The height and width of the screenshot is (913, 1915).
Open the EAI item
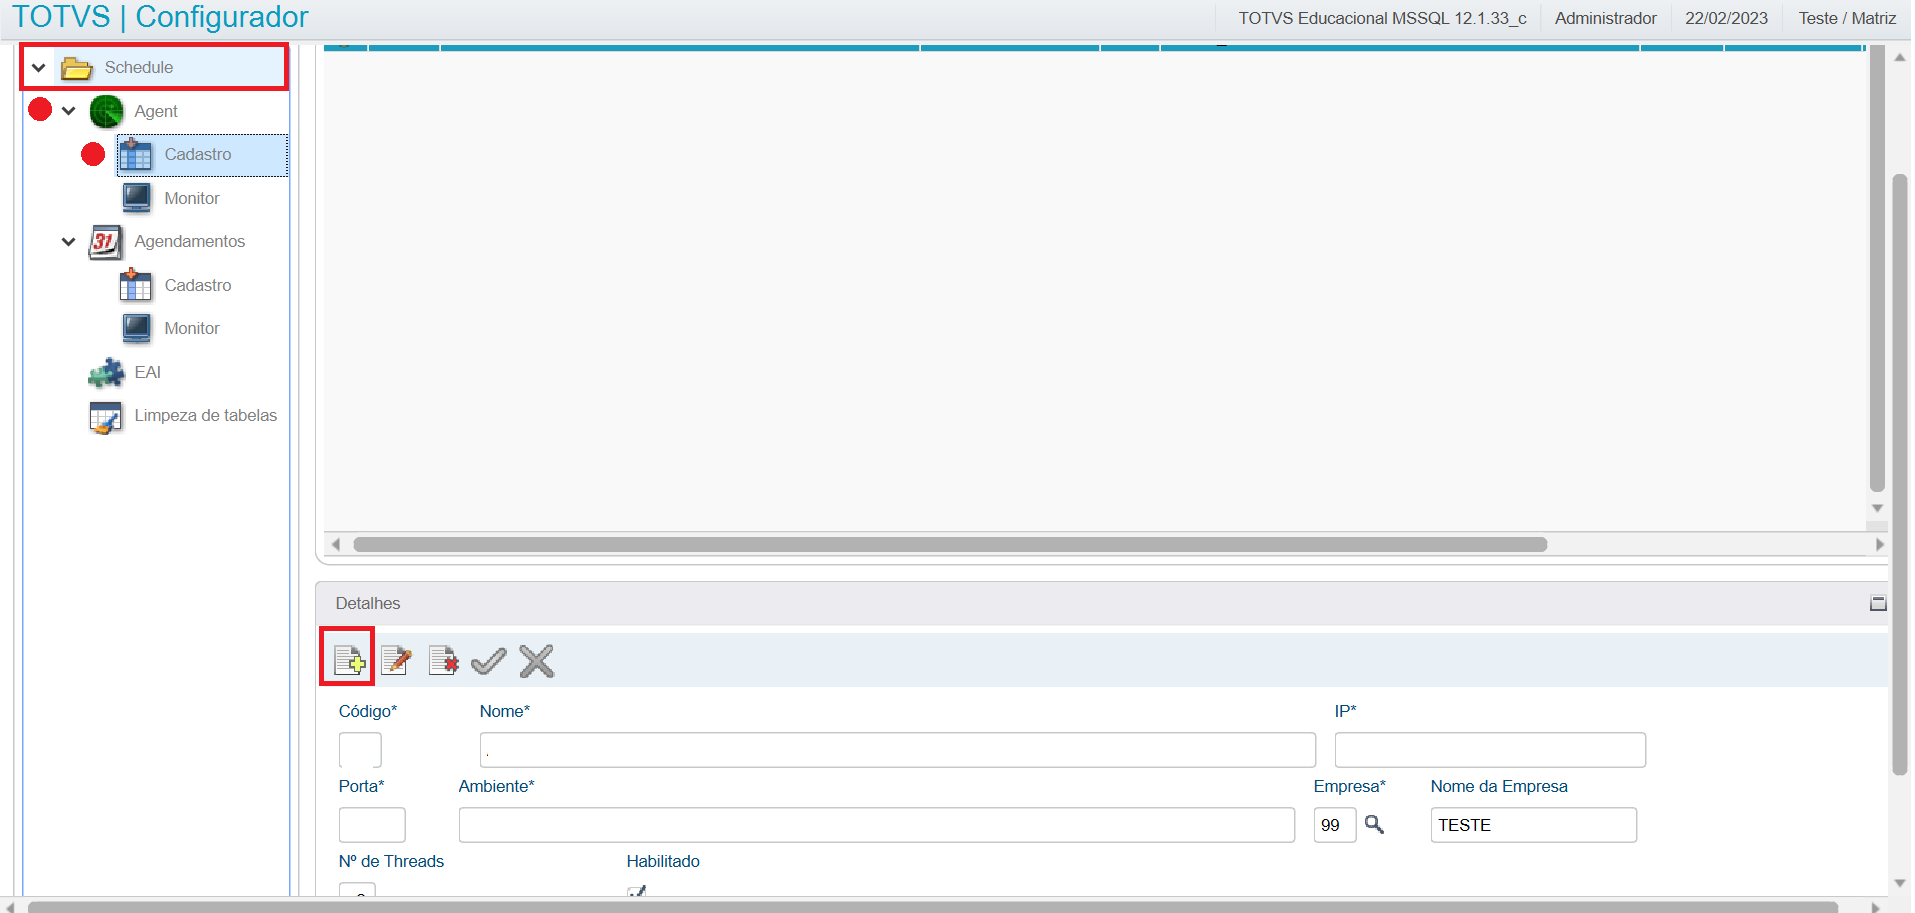pyautogui.click(x=148, y=372)
